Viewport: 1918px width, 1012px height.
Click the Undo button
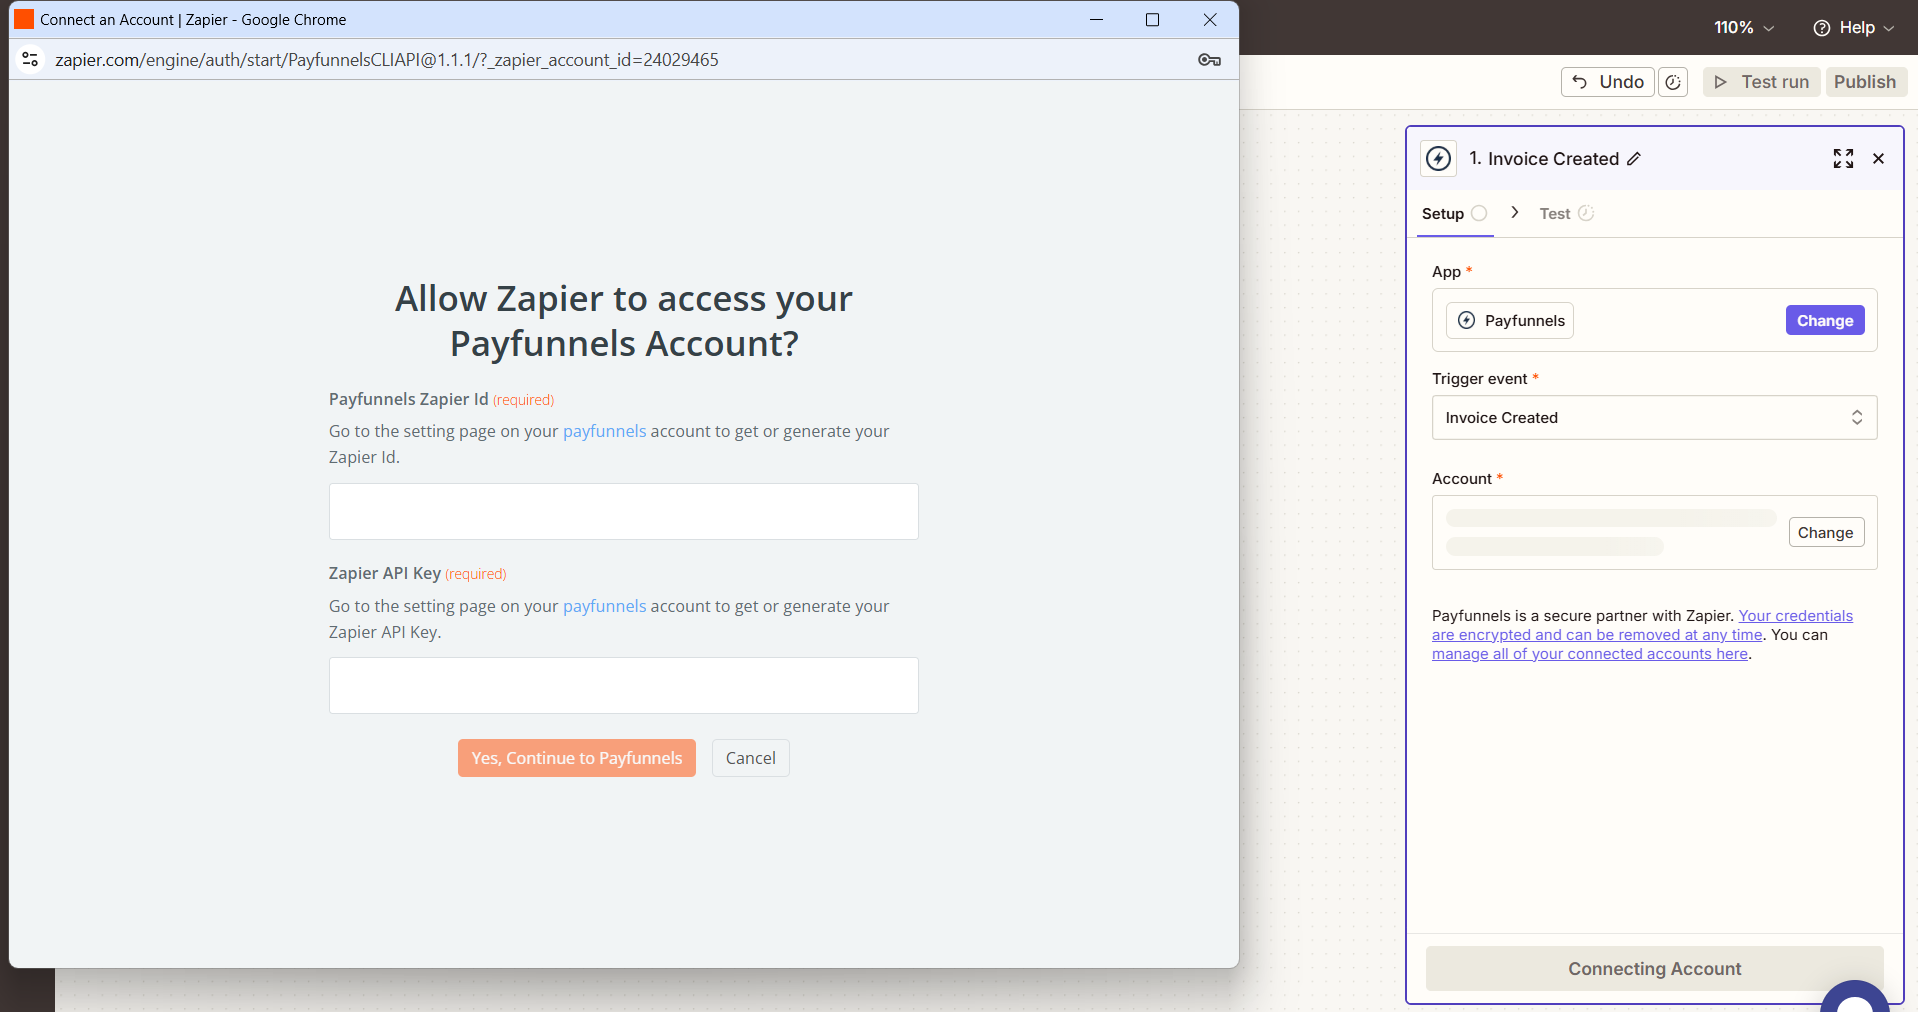tap(1607, 82)
